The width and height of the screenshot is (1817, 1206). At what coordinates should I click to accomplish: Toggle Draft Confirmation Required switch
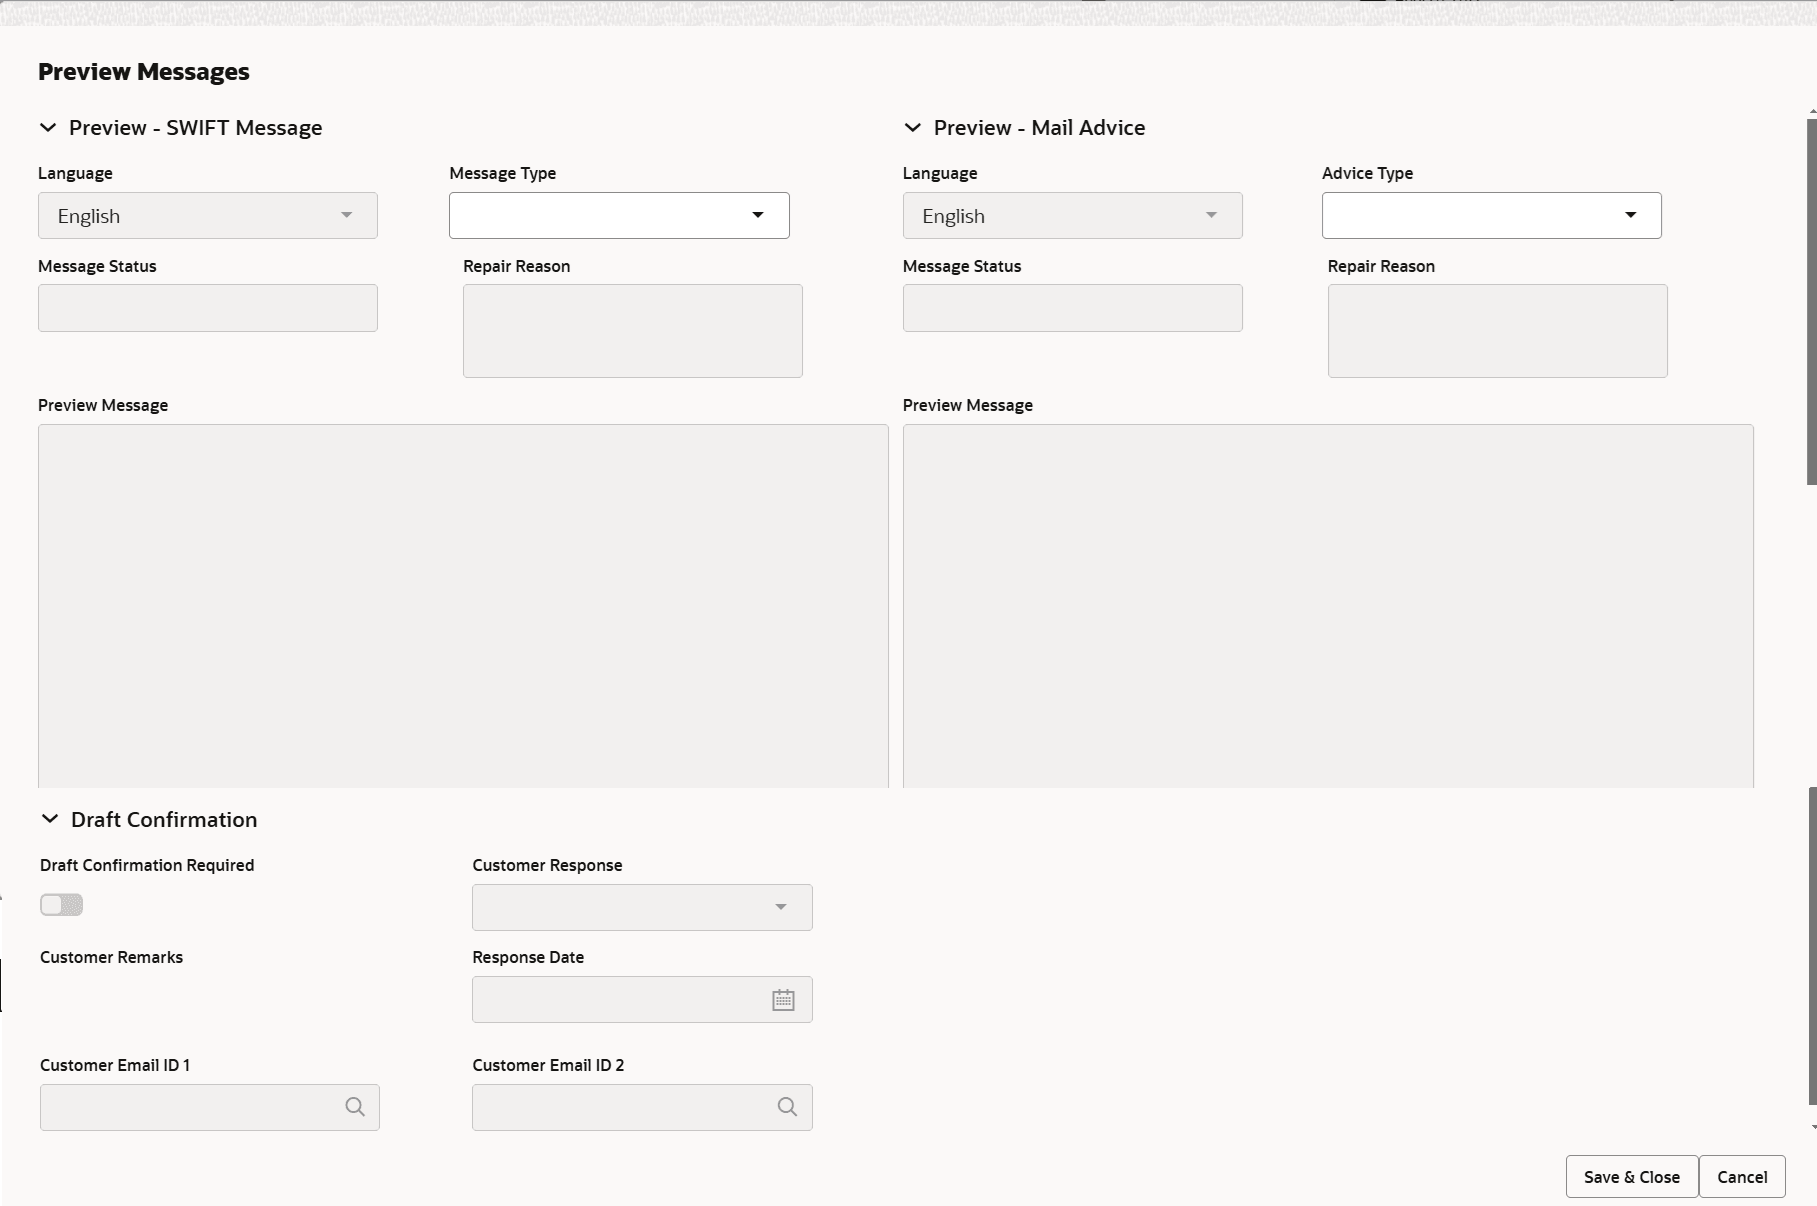pos(61,905)
